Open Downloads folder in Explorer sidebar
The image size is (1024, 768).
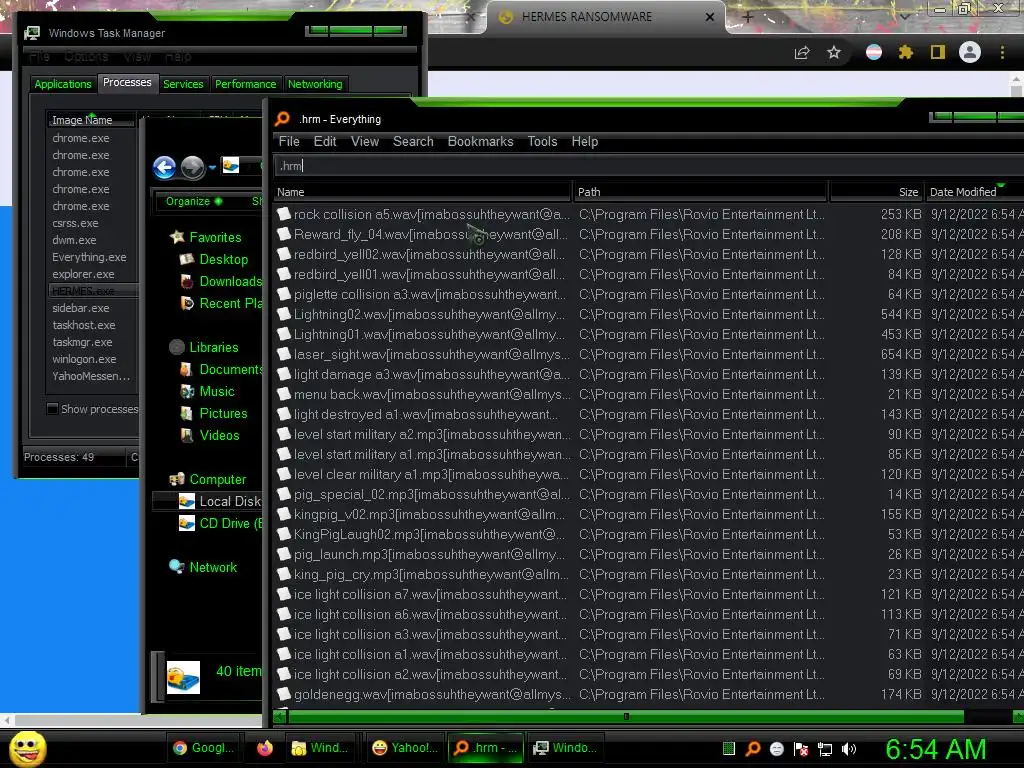tap(230, 281)
